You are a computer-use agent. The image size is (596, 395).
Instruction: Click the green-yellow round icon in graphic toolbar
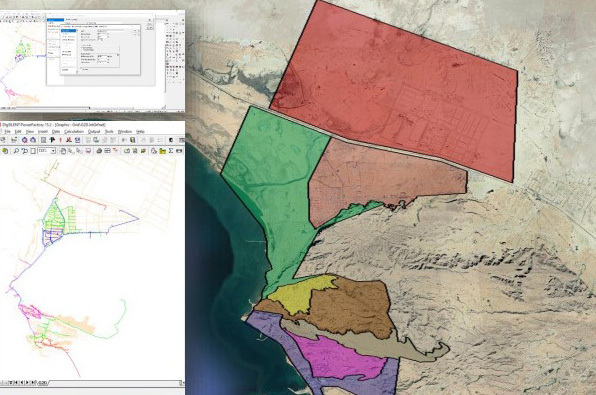[x=5, y=151]
